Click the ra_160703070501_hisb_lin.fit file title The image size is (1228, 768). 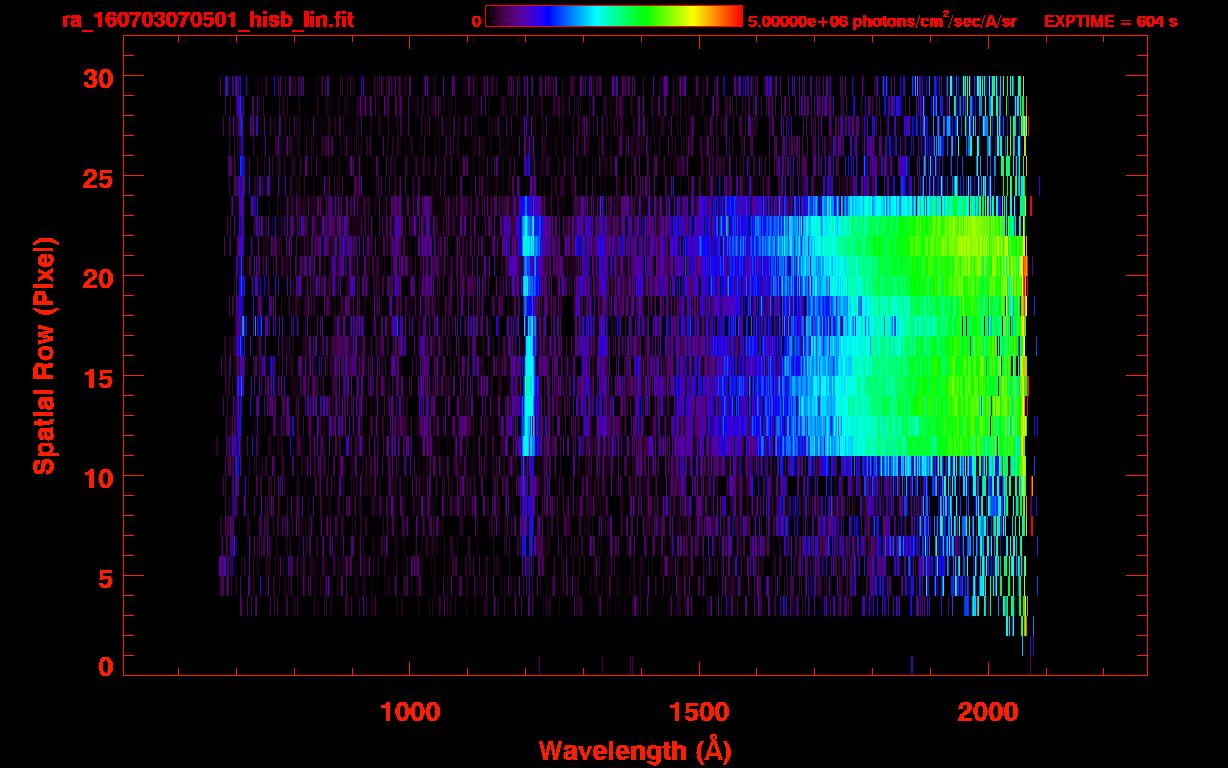pos(207,20)
